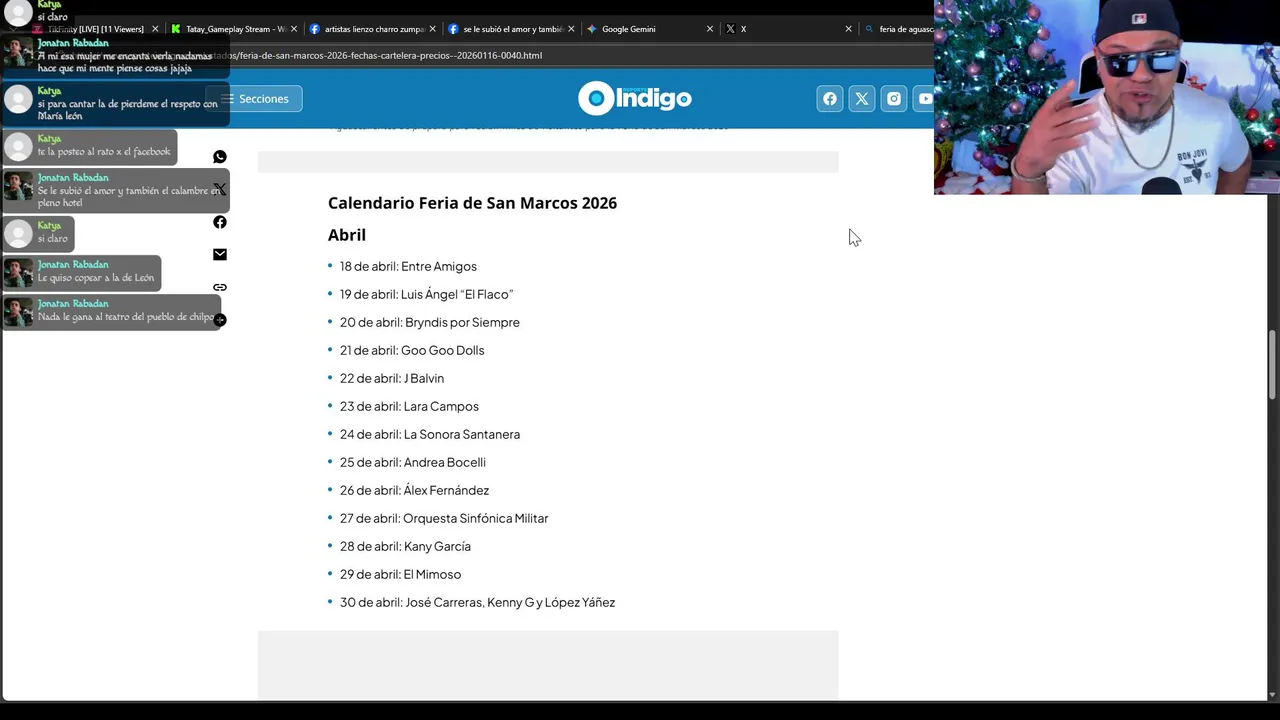Open Facebook icon in site header
The width and height of the screenshot is (1280, 720).
click(x=830, y=98)
